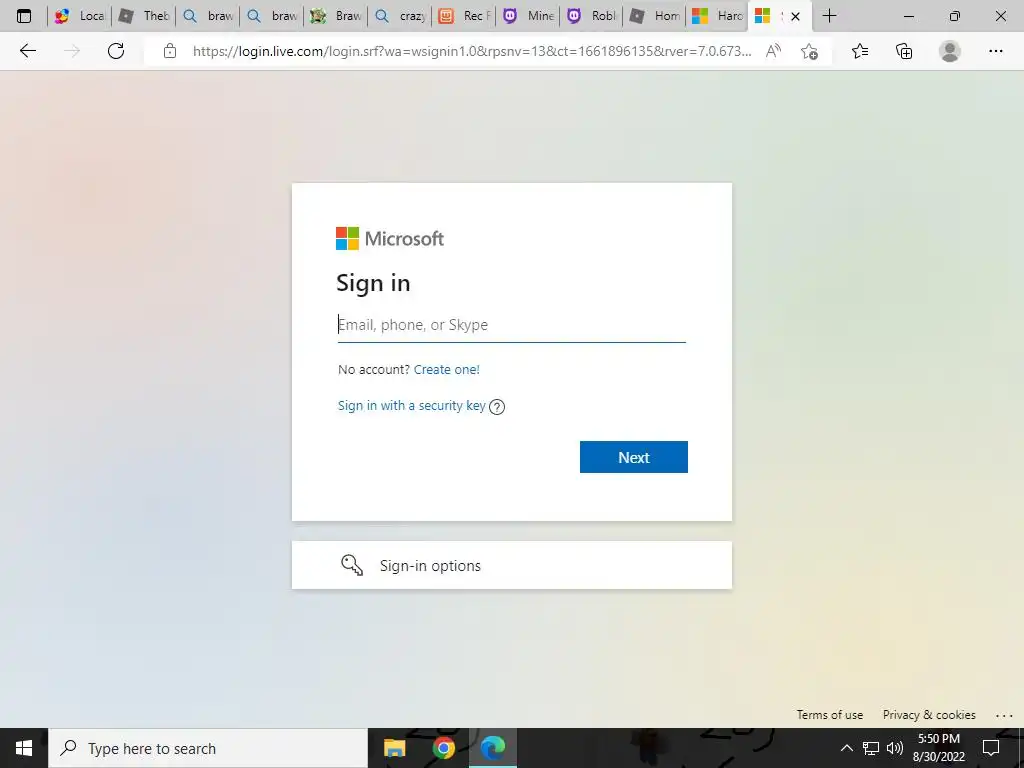Click the taskbar 'Type here to search' box

(208, 748)
